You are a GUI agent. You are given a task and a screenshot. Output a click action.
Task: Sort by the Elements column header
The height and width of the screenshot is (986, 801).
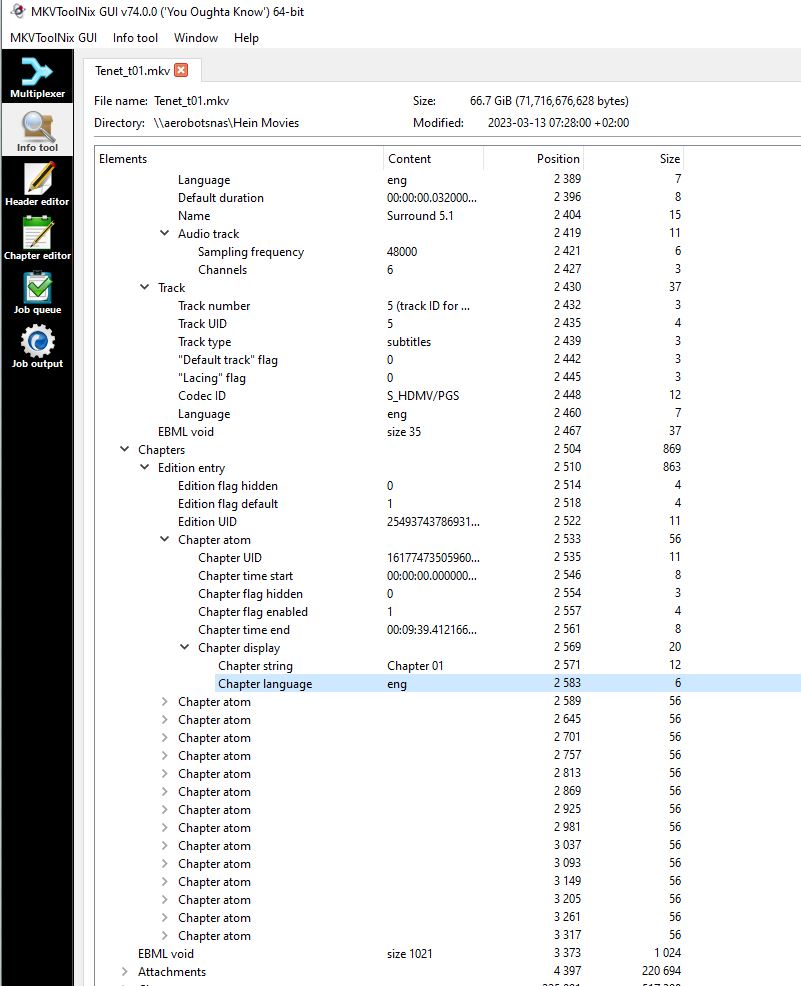(239, 158)
